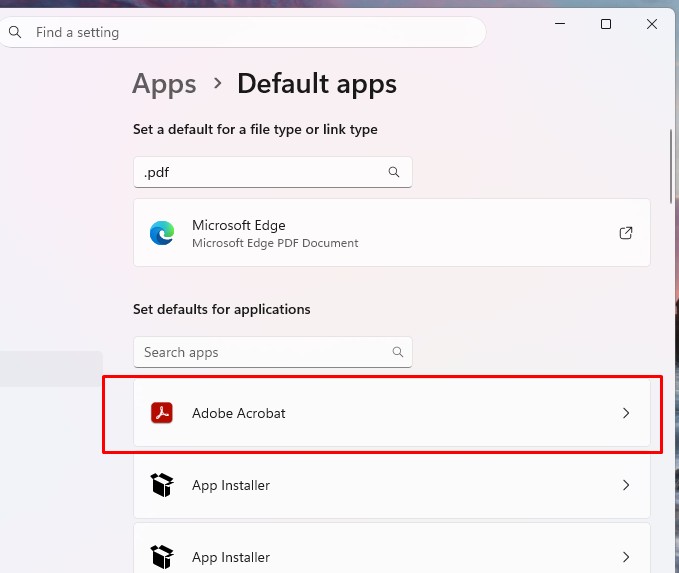The width and height of the screenshot is (679, 573).
Task: Open Microsoft Edge PDF default entry
Action: point(392,233)
